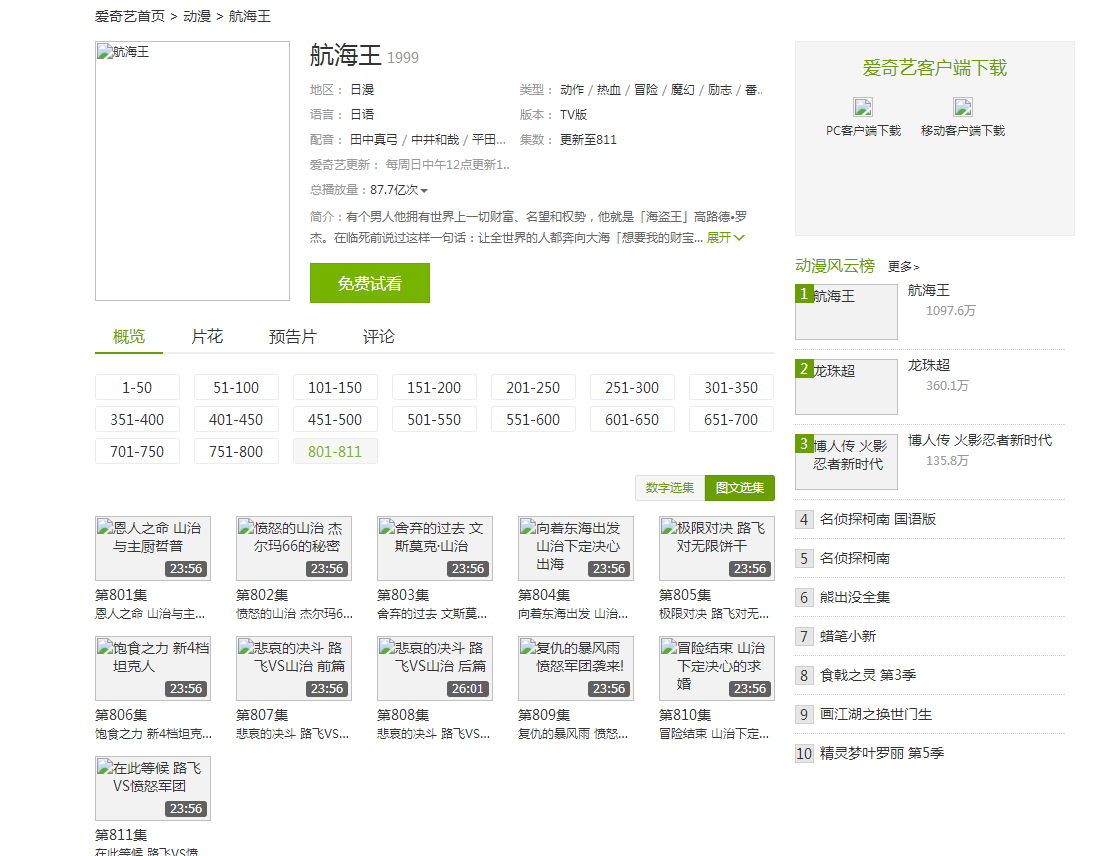
Task: Switch to the 评论 tab
Action: pyautogui.click(x=378, y=336)
